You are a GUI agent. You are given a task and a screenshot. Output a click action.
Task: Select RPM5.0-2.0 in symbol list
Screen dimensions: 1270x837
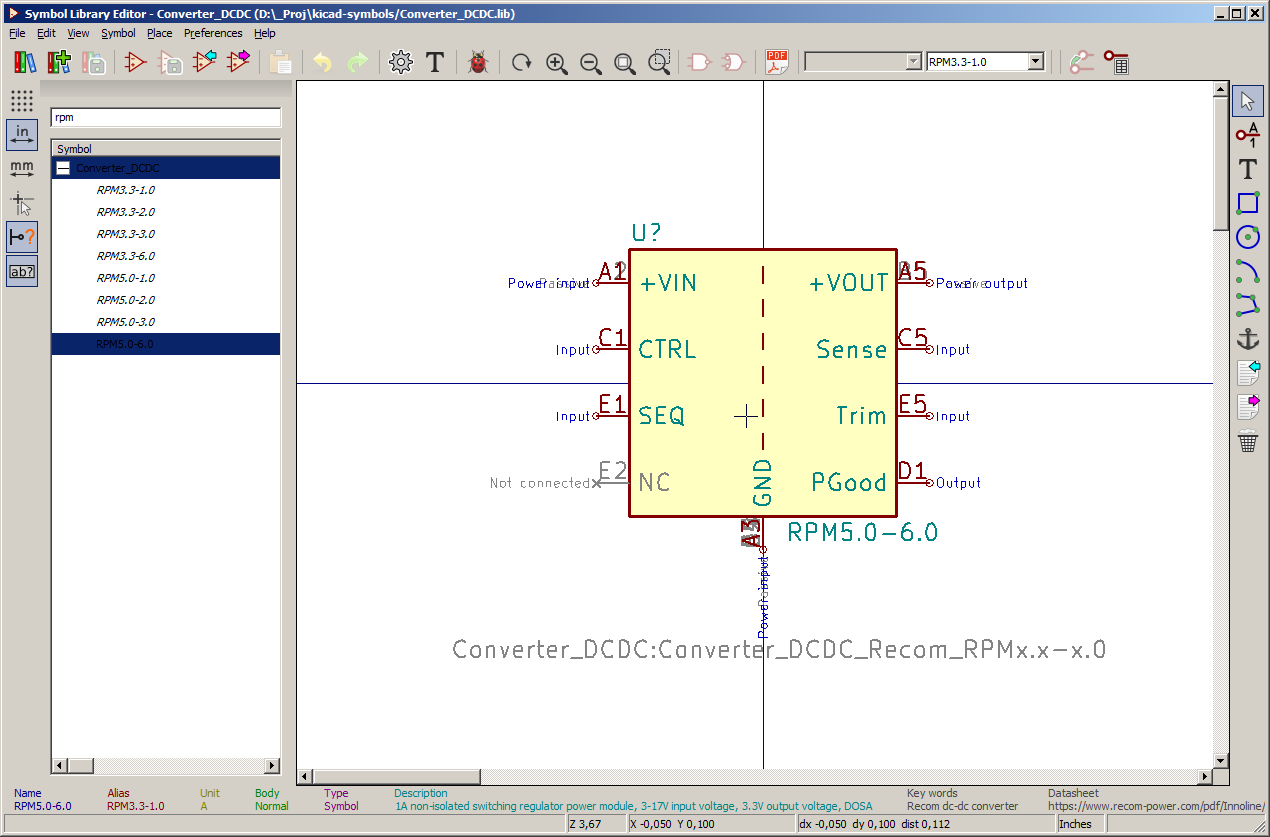126,300
